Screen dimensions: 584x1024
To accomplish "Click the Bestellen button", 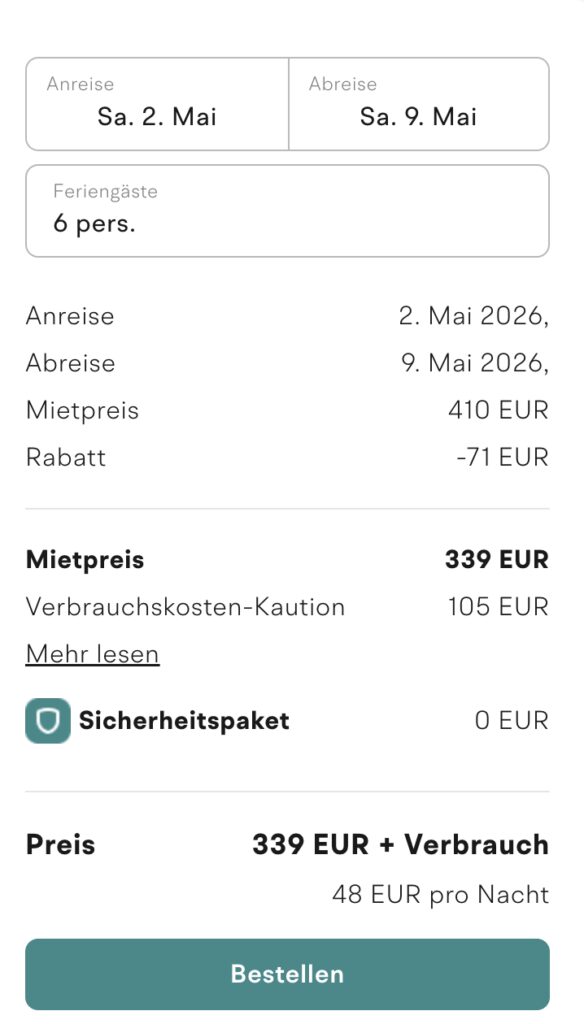I will [x=287, y=972].
